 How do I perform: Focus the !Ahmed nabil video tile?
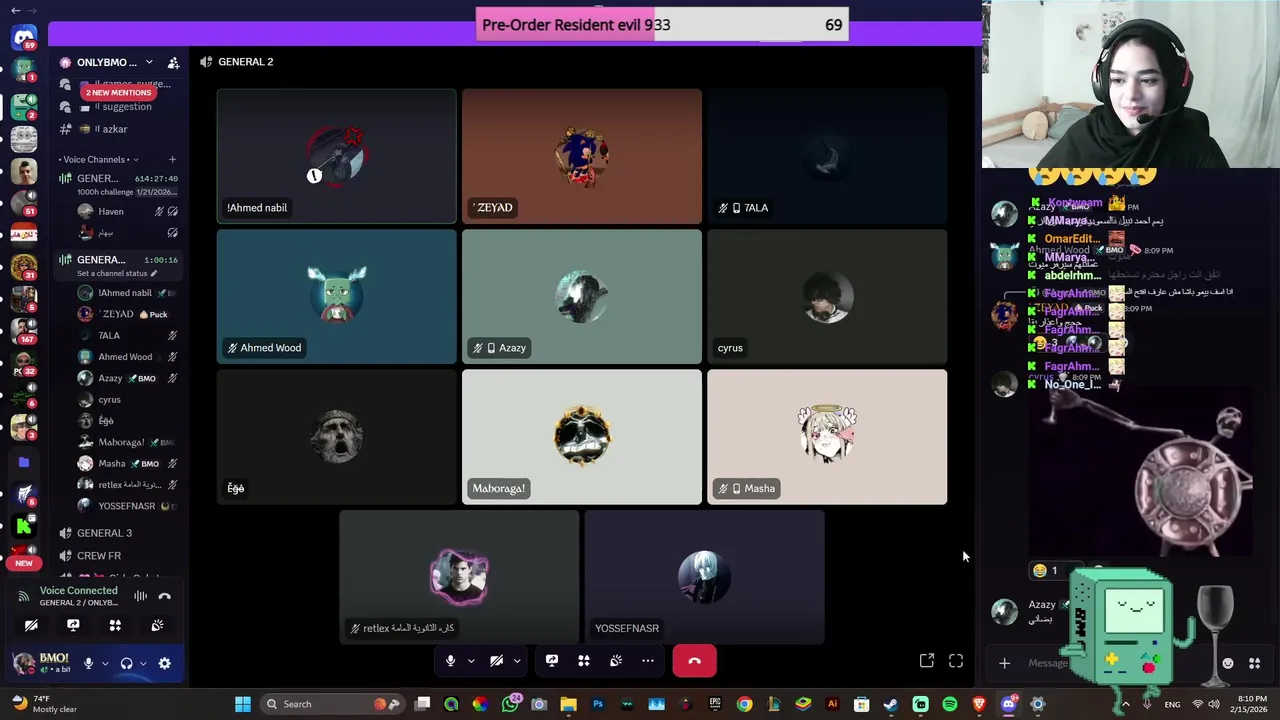337,156
